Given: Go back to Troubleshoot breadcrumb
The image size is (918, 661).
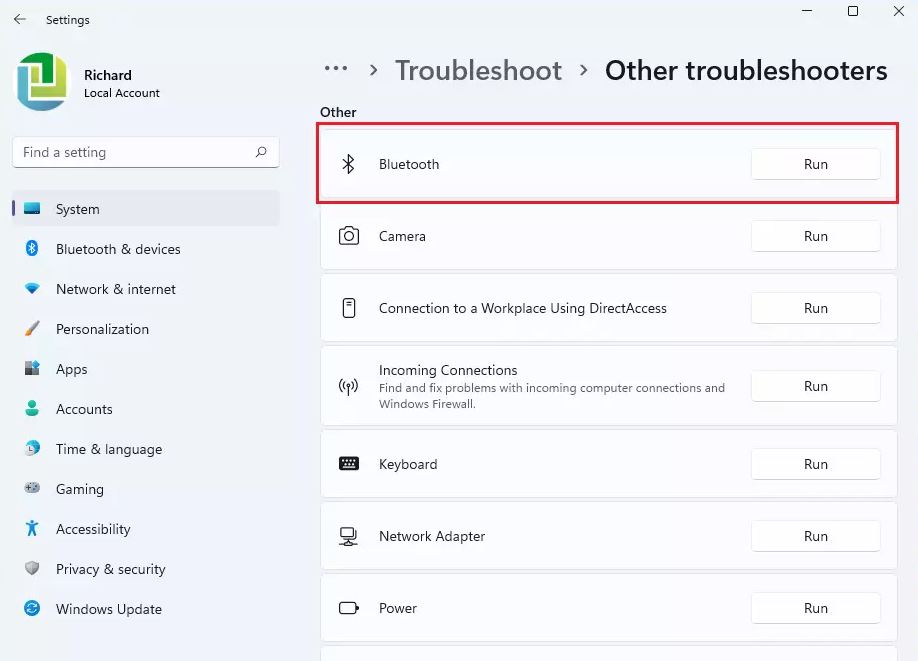Looking at the screenshot, I should pos(478,70).
